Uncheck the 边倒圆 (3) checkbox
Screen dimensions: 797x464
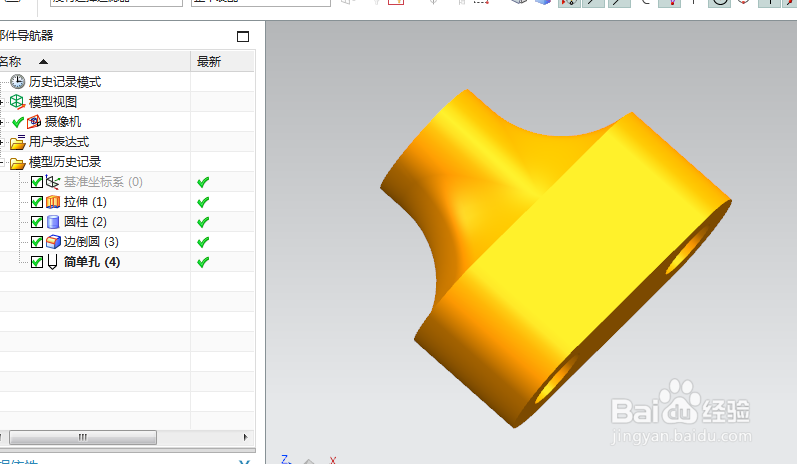37,242
